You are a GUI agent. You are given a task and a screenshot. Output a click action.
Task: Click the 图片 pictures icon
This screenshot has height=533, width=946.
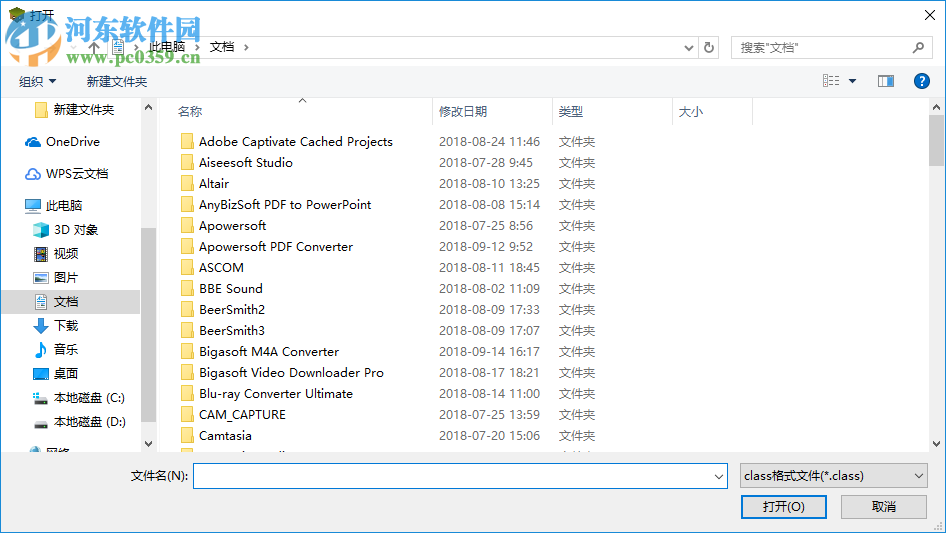coord(40,278)
